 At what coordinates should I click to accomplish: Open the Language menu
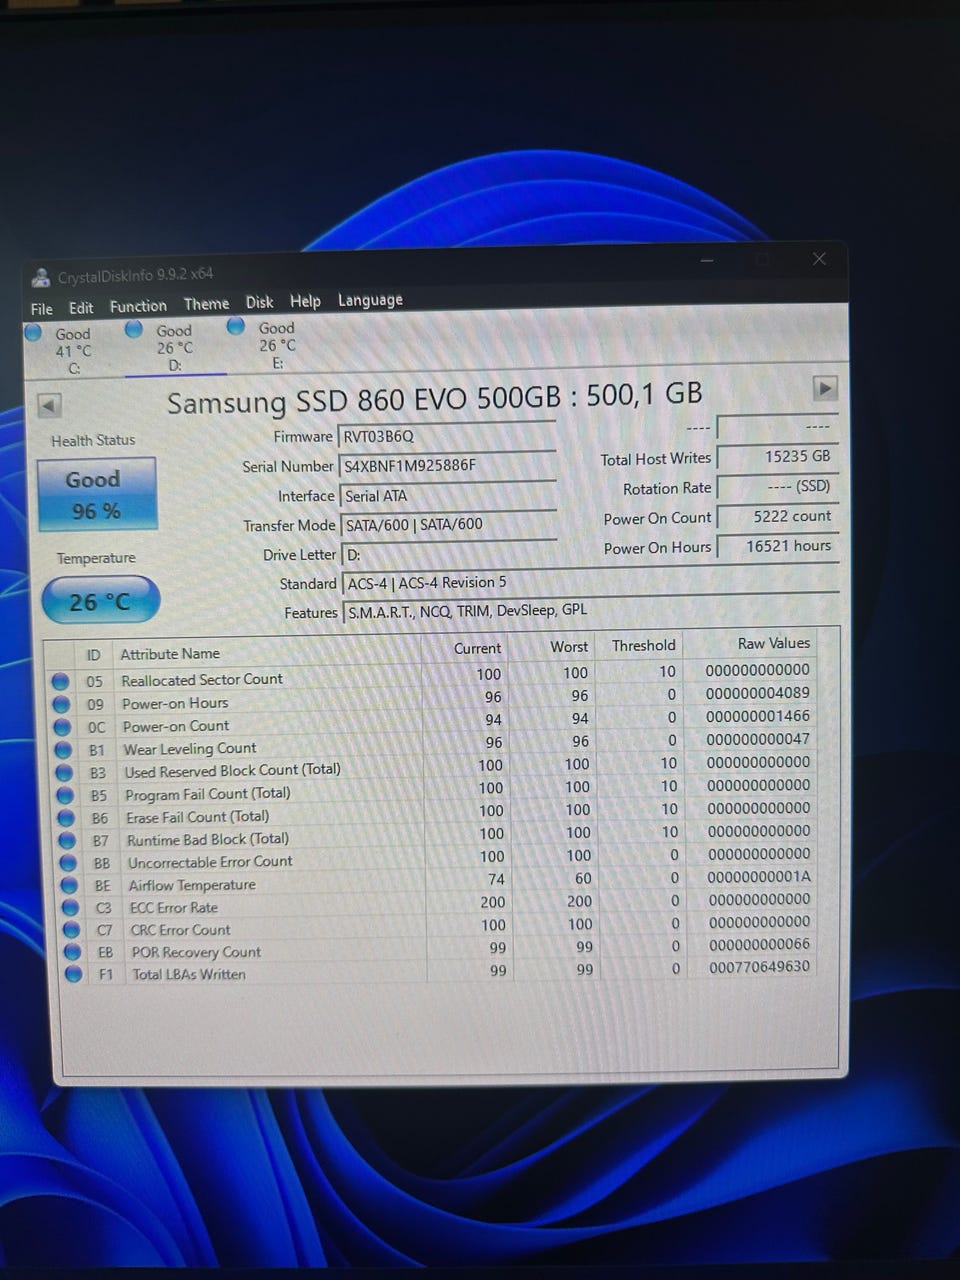(x=370, y=300)
